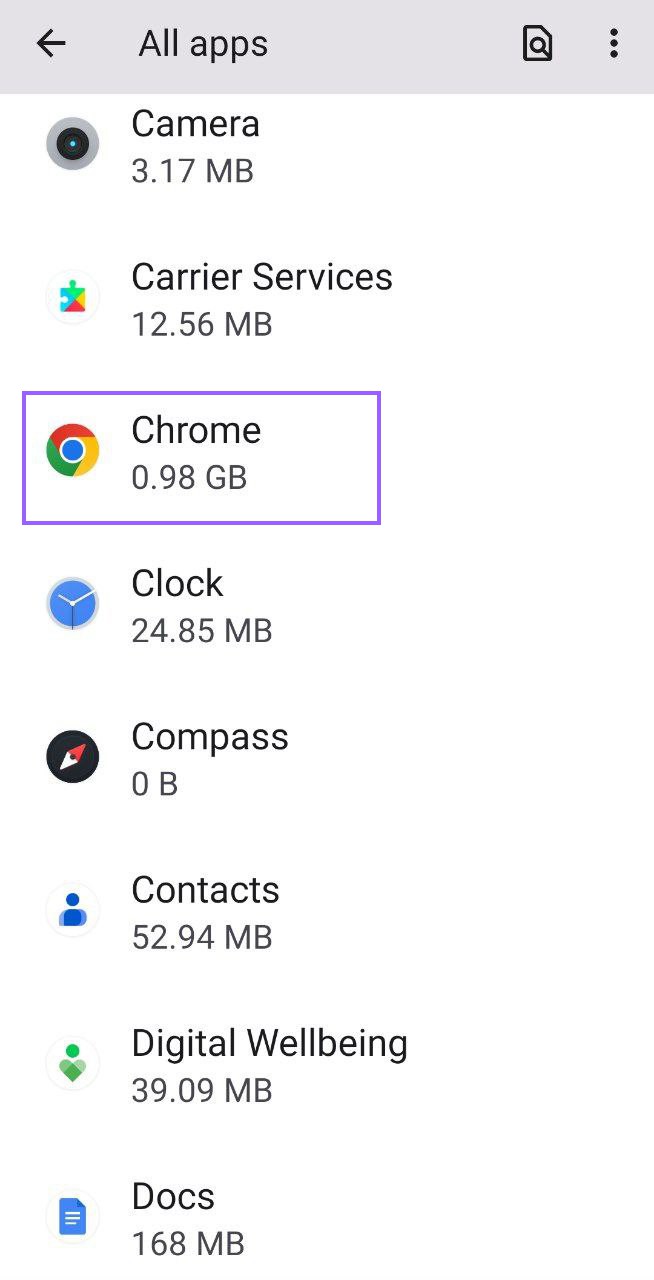Click the Chrome browser icon
The height and width of the screenshot is (1280, 654).
(x=72, y=450)
